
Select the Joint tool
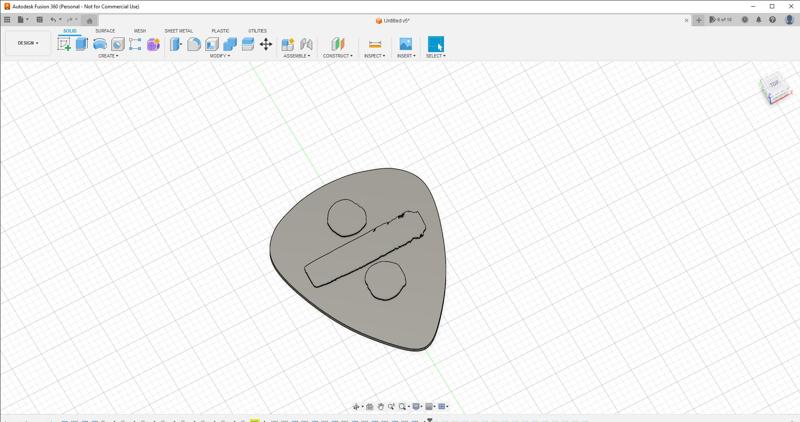click(x=306, y=44)
